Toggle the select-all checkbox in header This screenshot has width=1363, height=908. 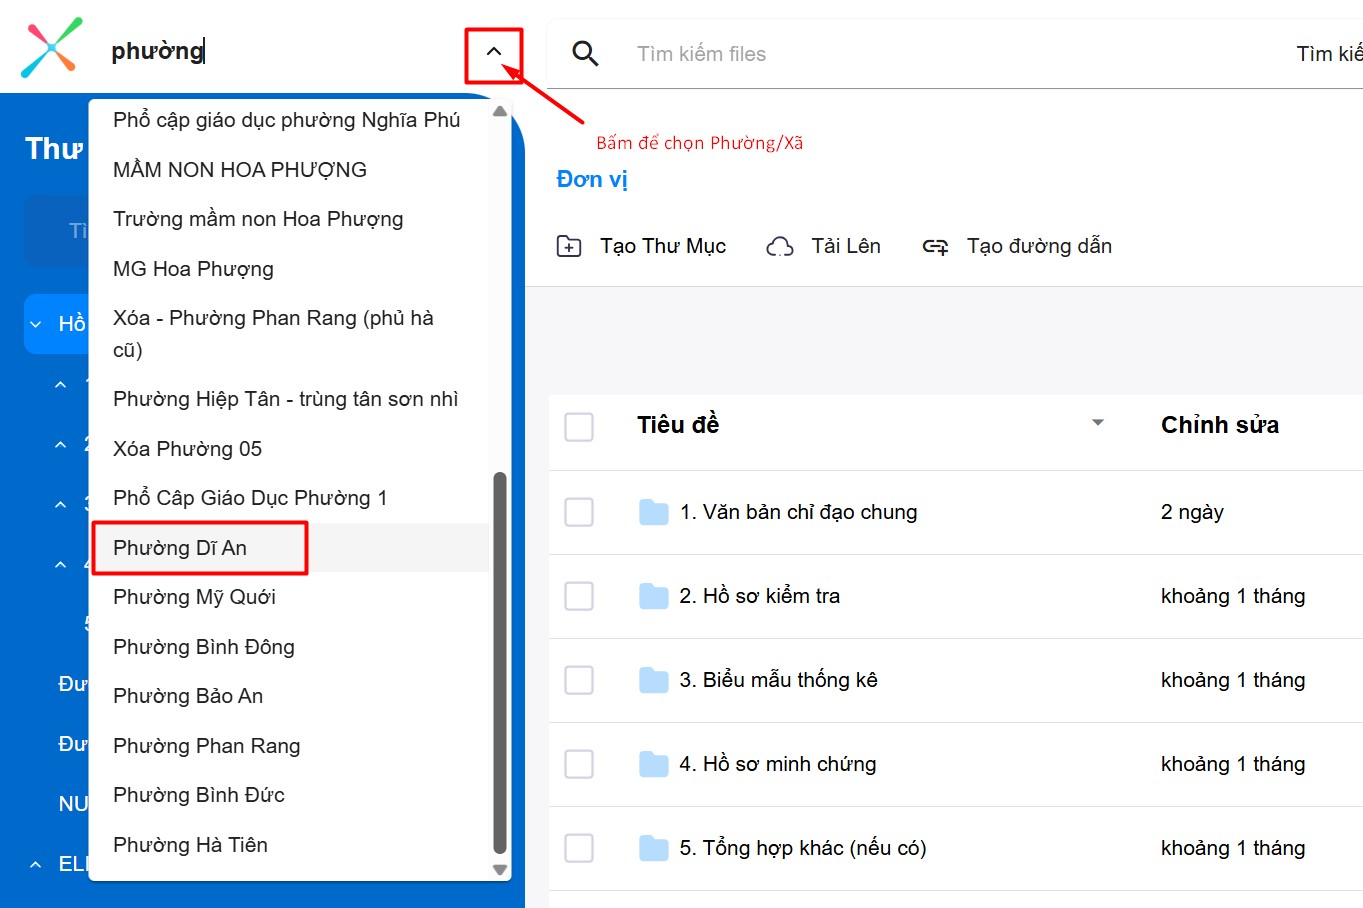tap(579, 427)
